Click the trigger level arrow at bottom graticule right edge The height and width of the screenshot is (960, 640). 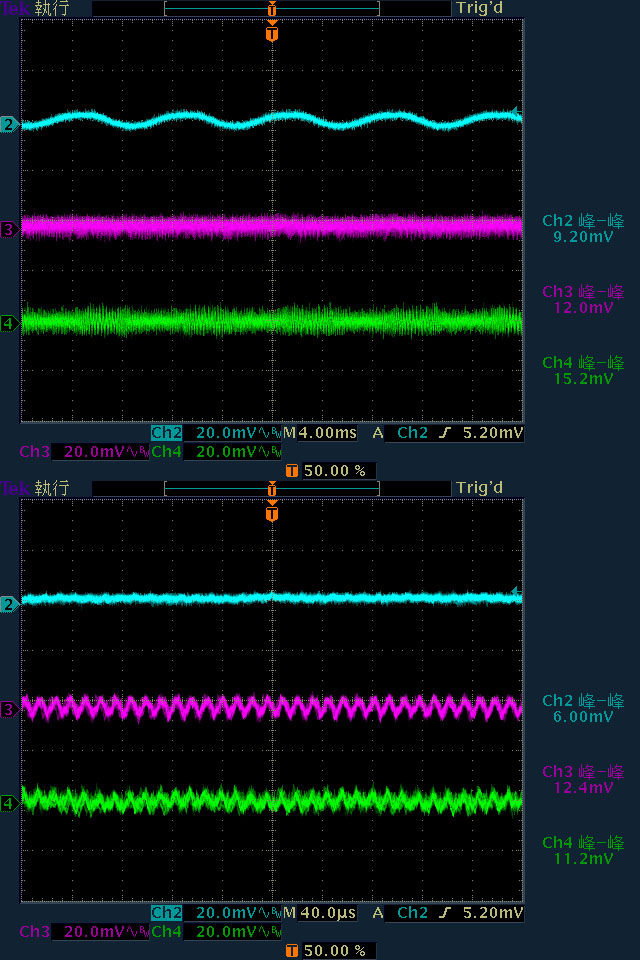(517, 591)
